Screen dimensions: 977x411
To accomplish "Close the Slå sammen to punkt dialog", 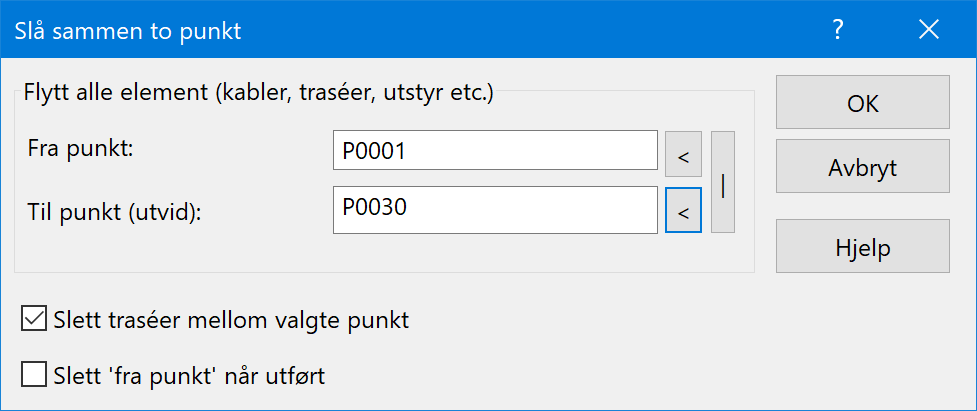I will 929,30.
